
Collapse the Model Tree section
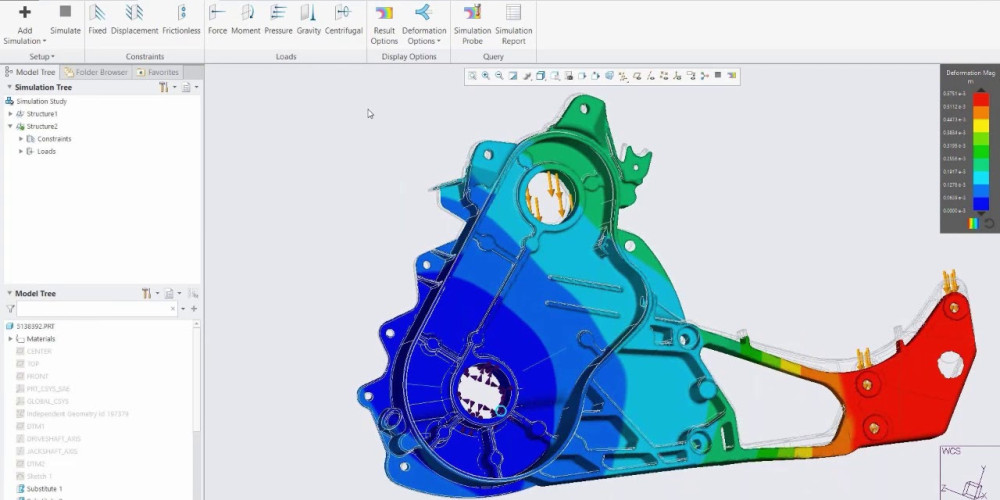tap(10, 293)
